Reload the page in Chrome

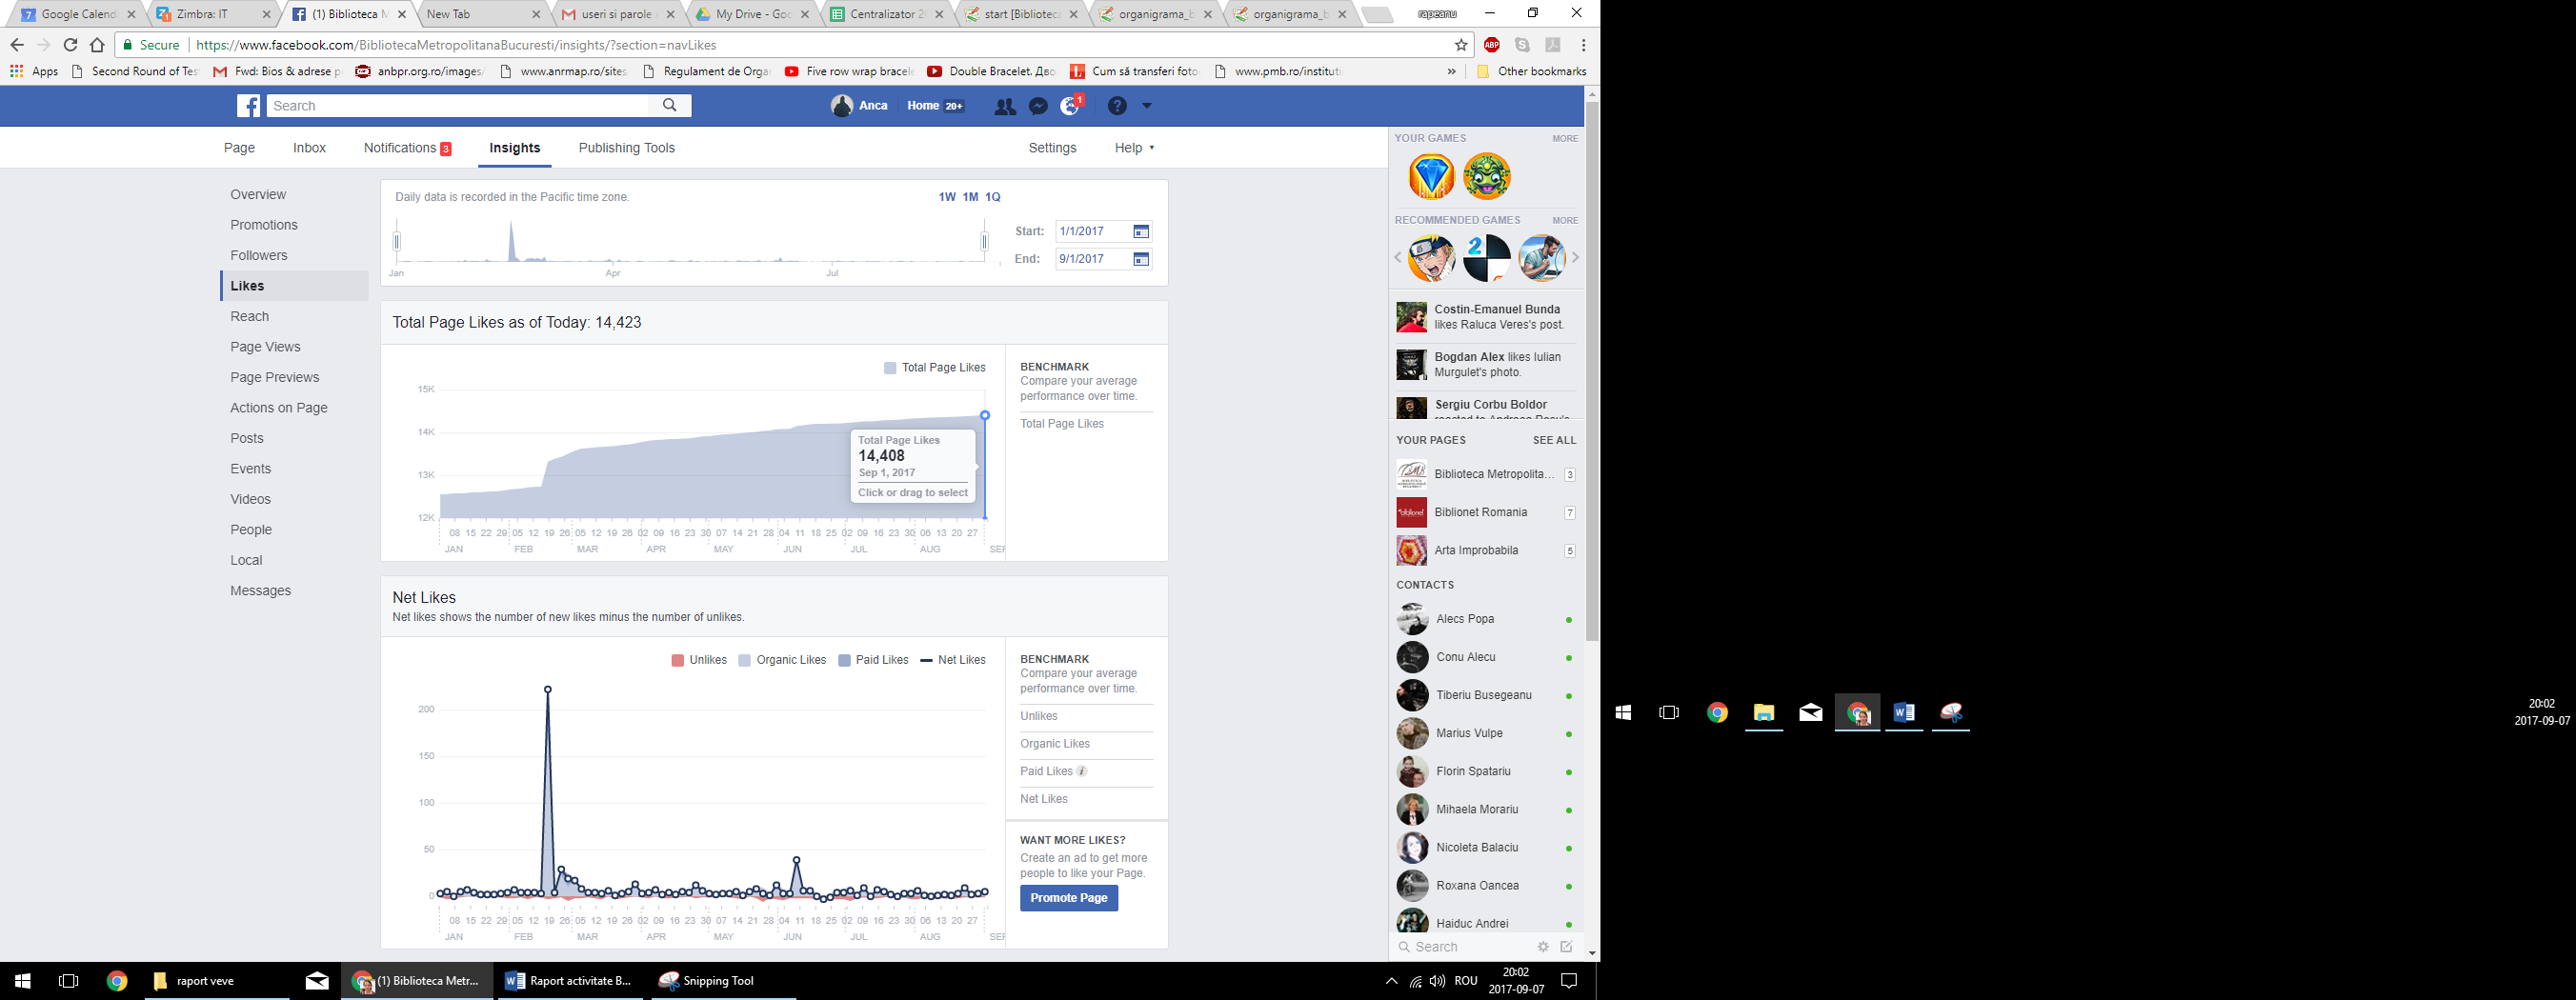point(70,45)
